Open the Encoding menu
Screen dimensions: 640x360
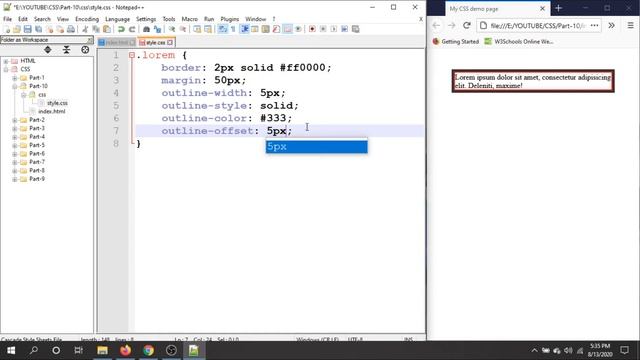click(x=87, y=19)
